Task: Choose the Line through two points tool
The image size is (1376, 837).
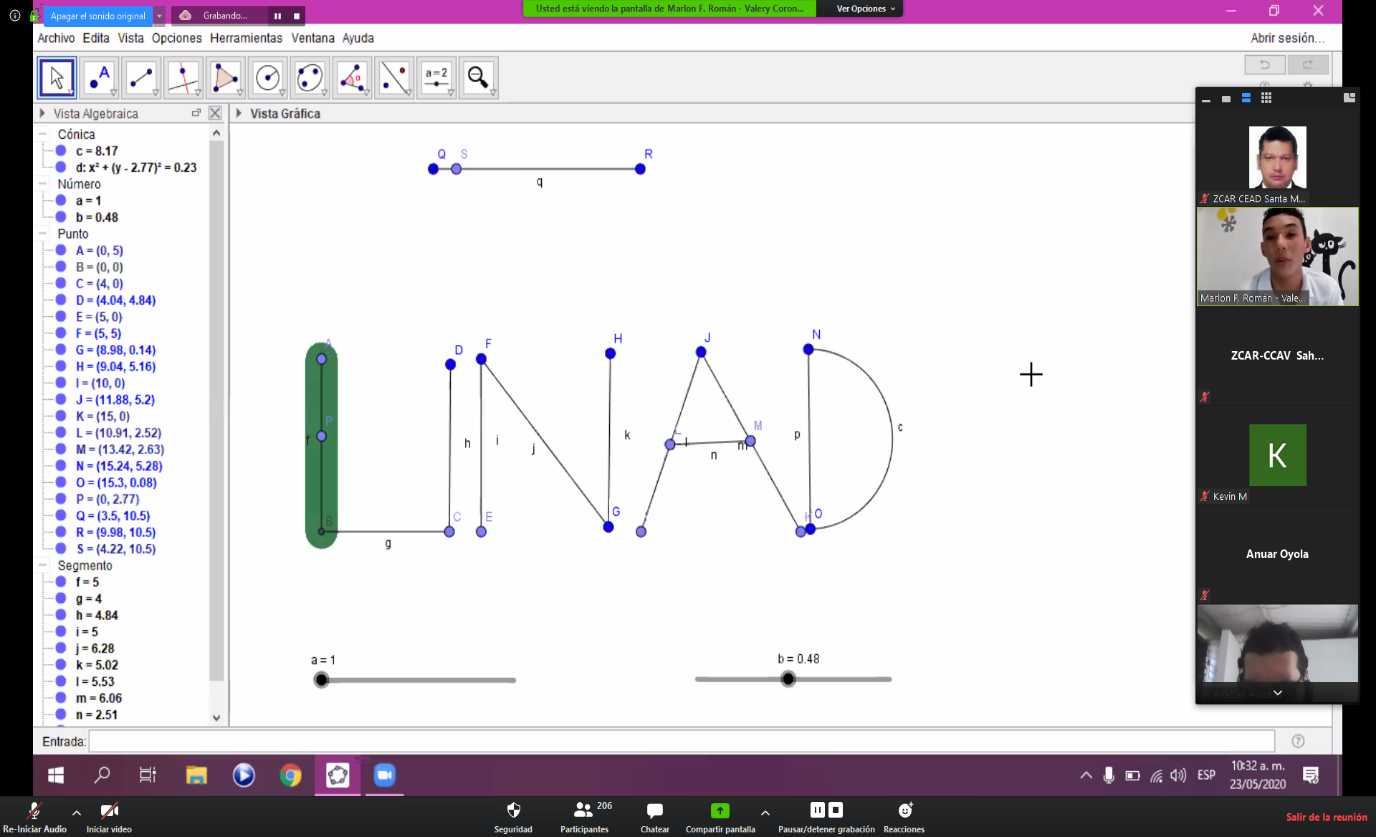Action: [x=141, y=78]
